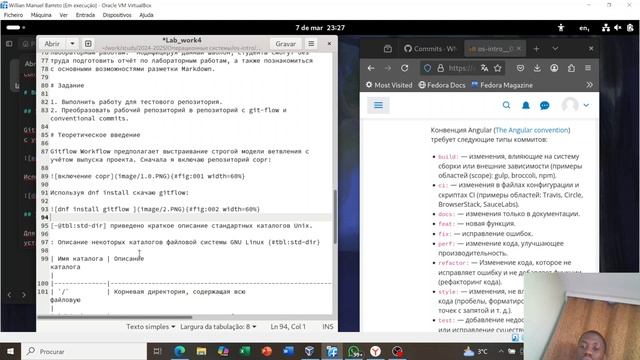This screenshot has width=640, height=360.
Task: Switch to Commits GitHub tab
Action: tap(430, 49)
